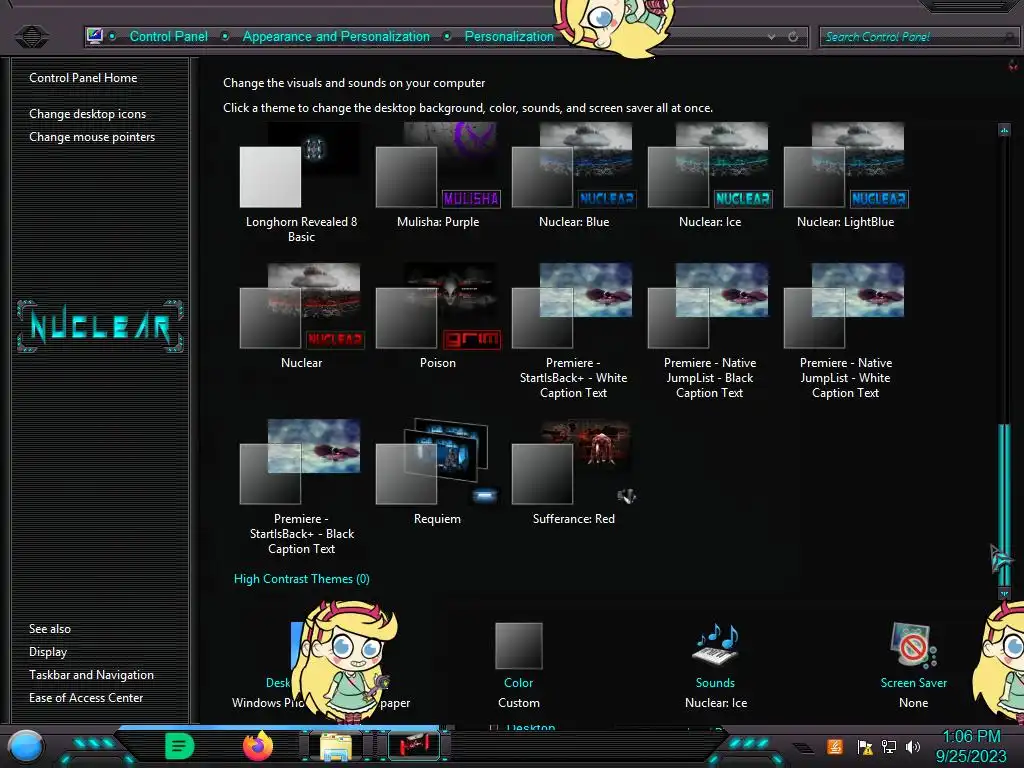This screenshot has width=1024, height=768.
Task: Launch Firefox from the taskbar
Action: pyautogui.click(x=258, y=746)
